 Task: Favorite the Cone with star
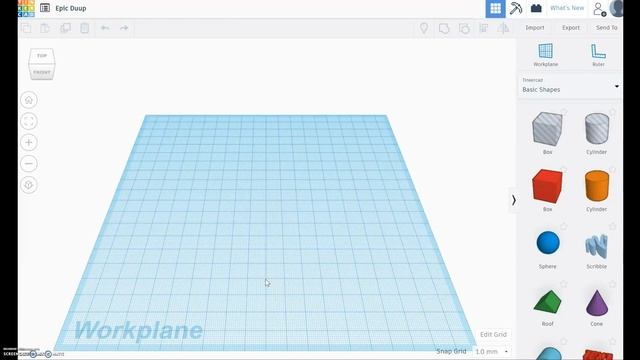coord(613,284)
